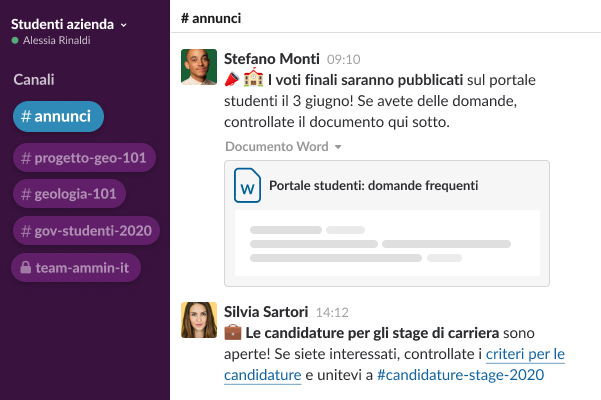
Task: Click the briefcase emoji in Silvia's message
Action: coord(232,332)
